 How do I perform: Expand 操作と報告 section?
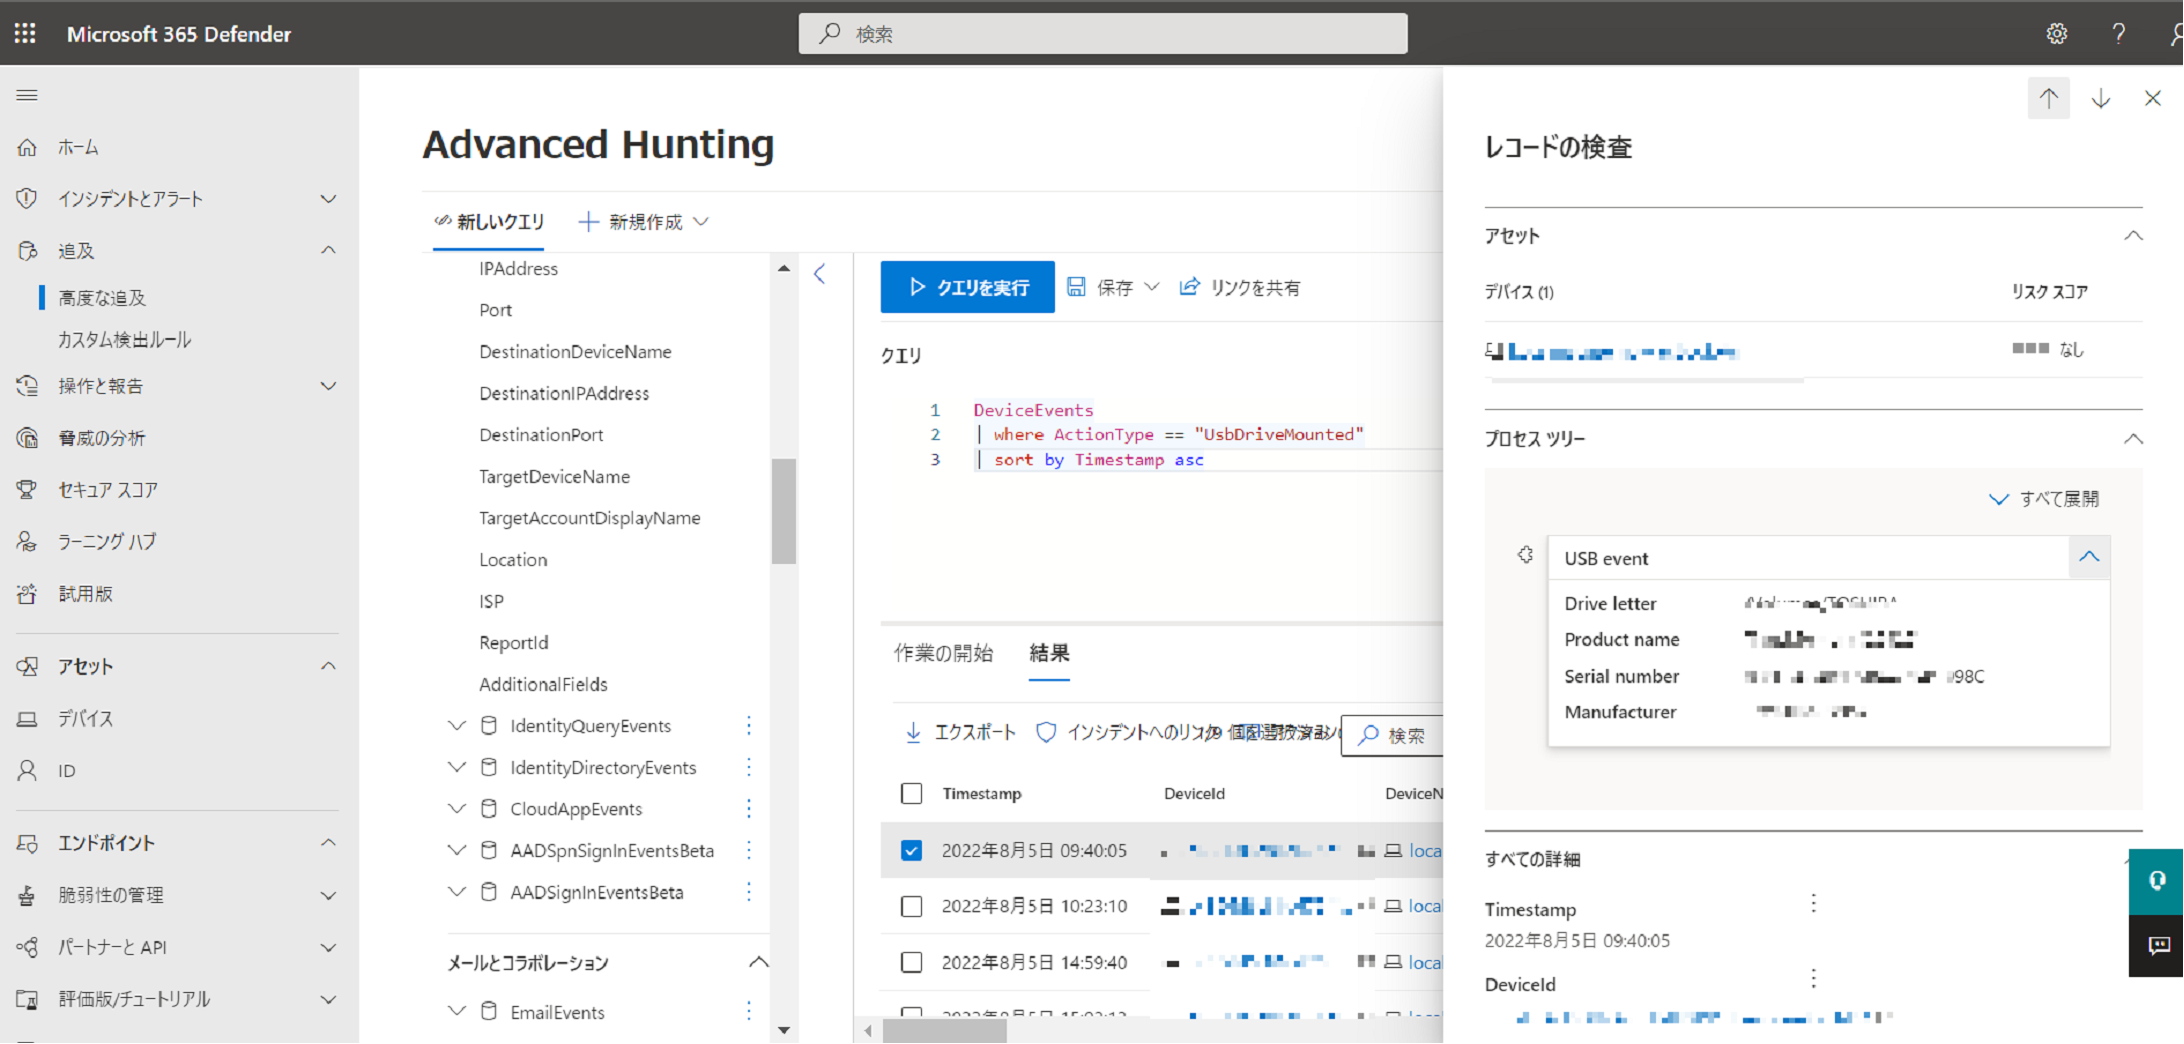click(328, 386)
